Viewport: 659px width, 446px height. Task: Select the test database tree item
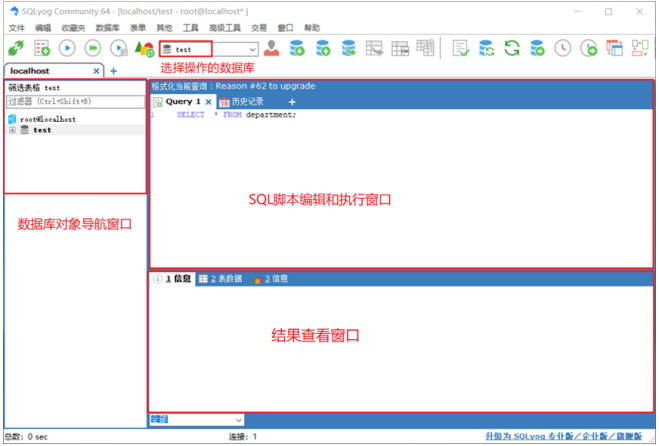[x=42, y=130]
